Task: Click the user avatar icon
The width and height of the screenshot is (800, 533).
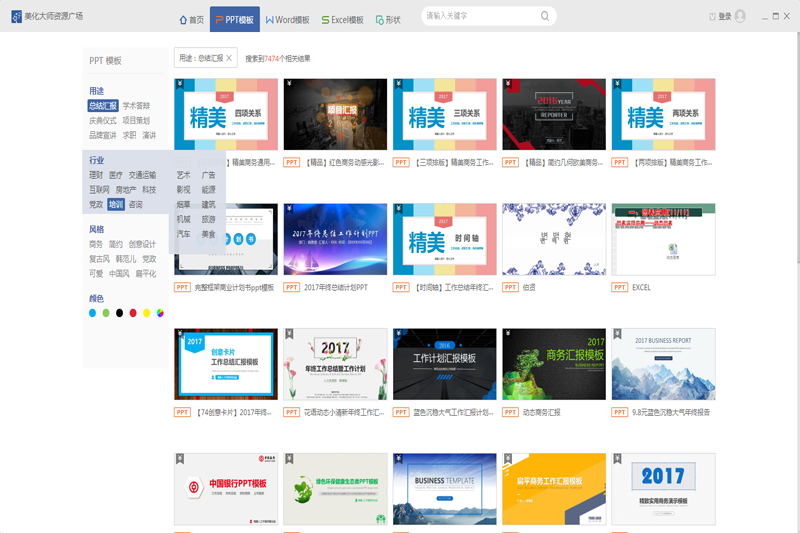Action: point(712,17)
